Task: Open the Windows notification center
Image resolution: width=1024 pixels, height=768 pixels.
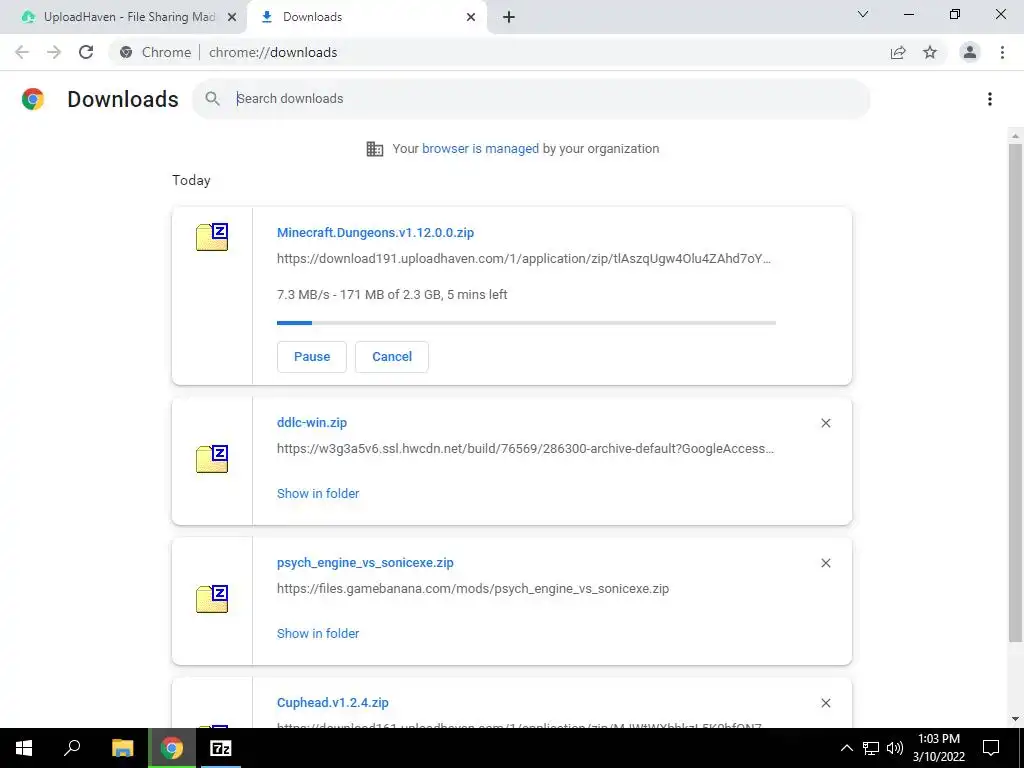Action: click(x=991, y=748)
